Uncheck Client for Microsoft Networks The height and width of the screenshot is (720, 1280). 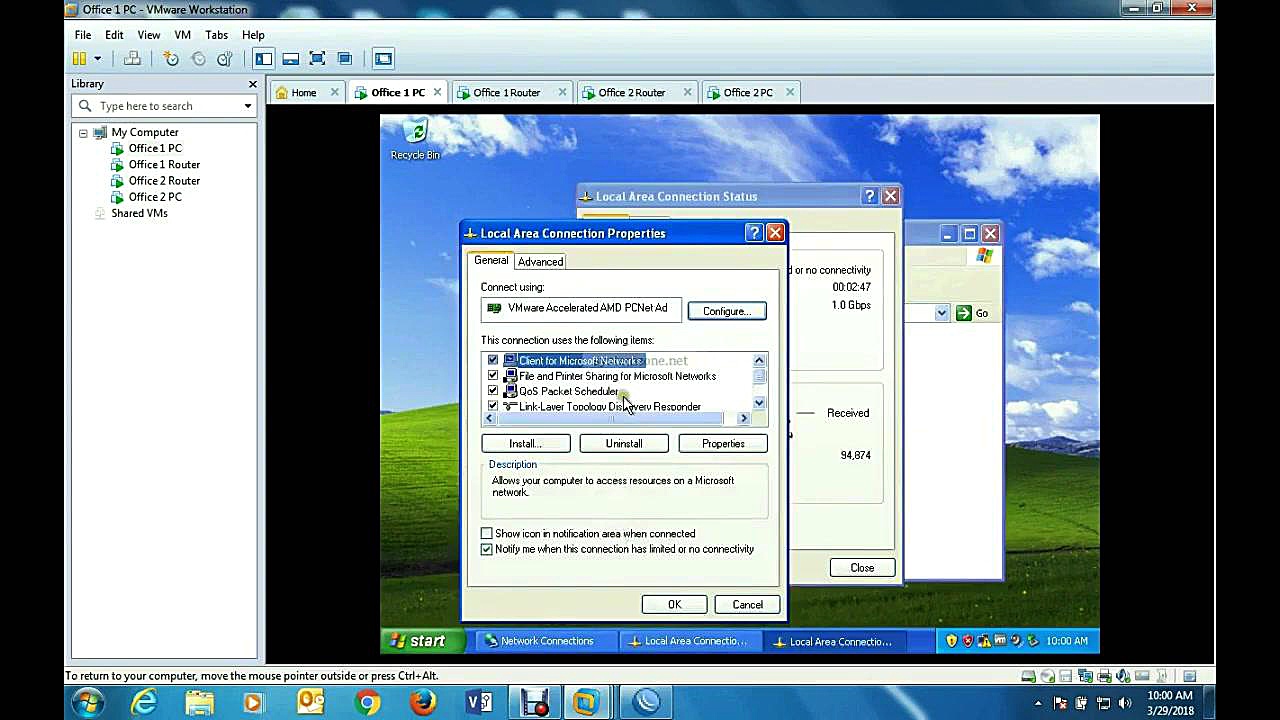point(493,361)
